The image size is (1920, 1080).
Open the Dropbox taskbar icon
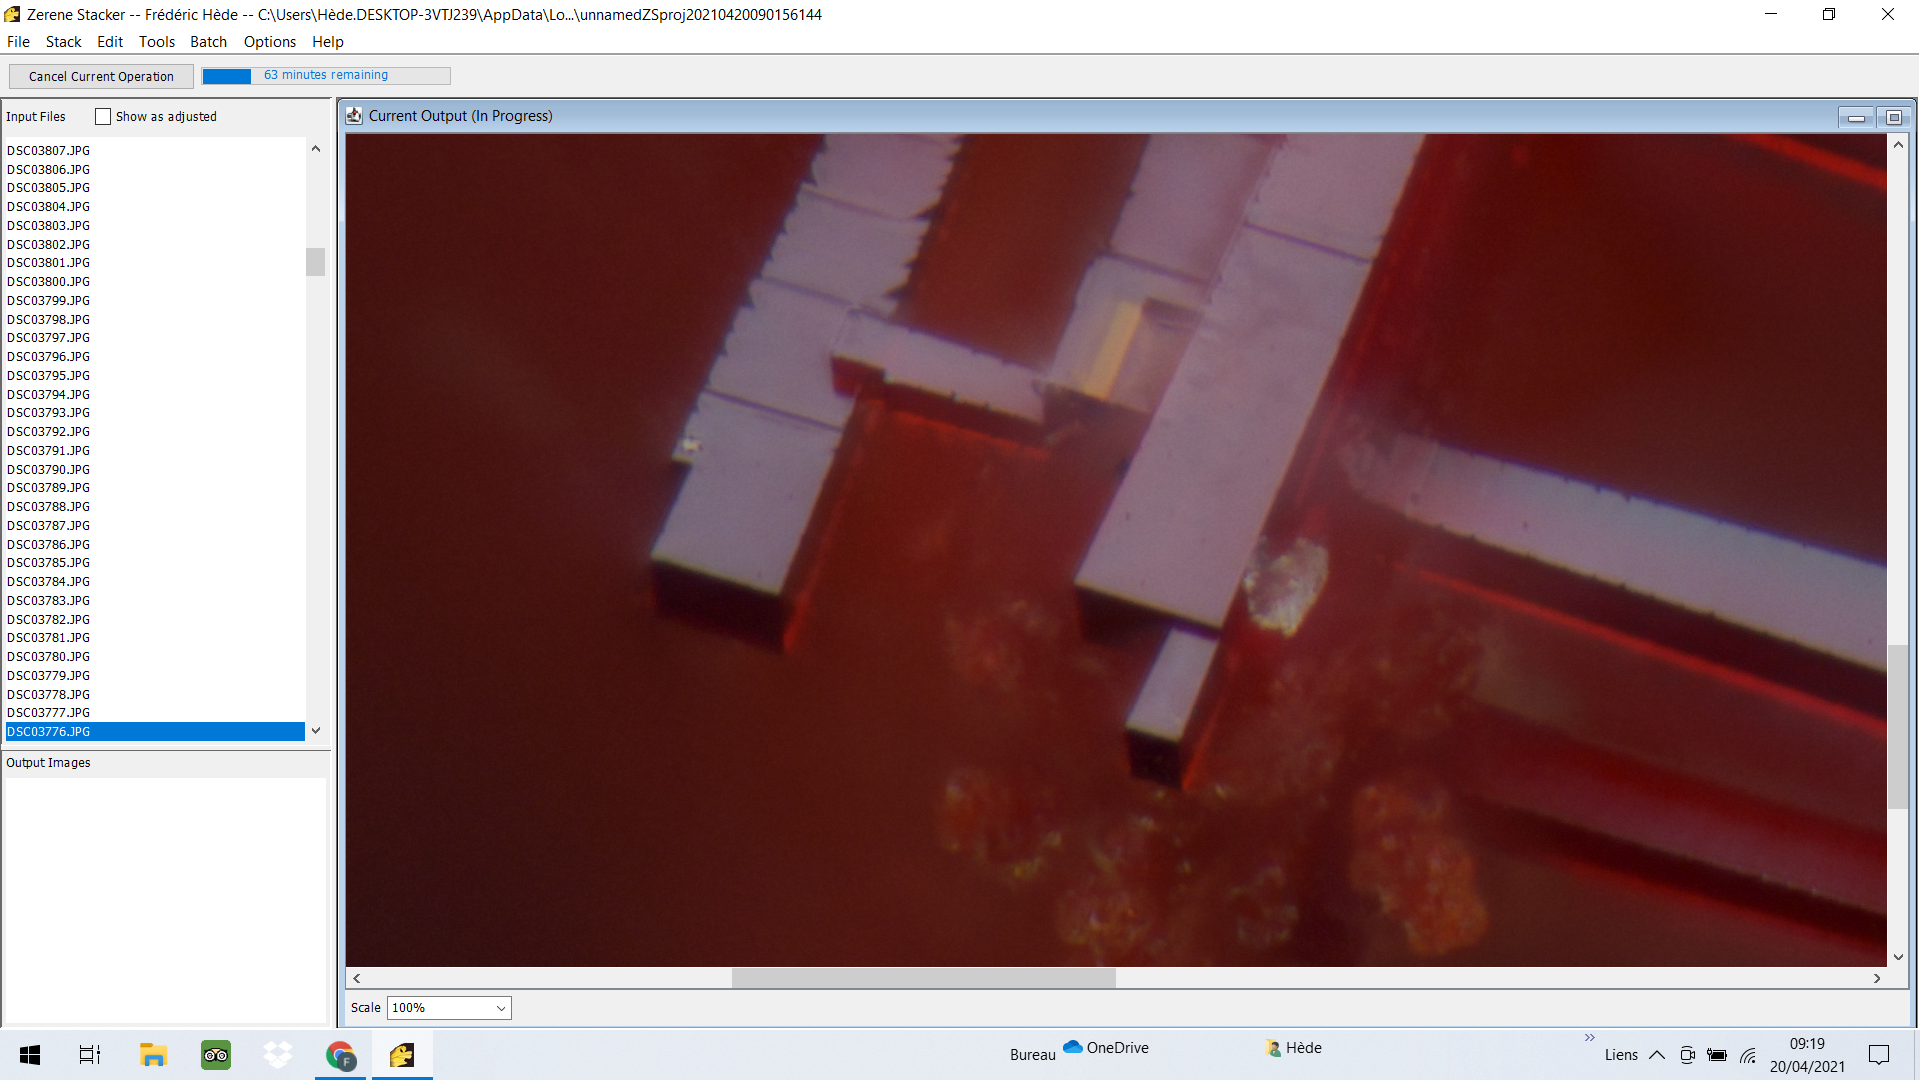[x=278, y=1055]
